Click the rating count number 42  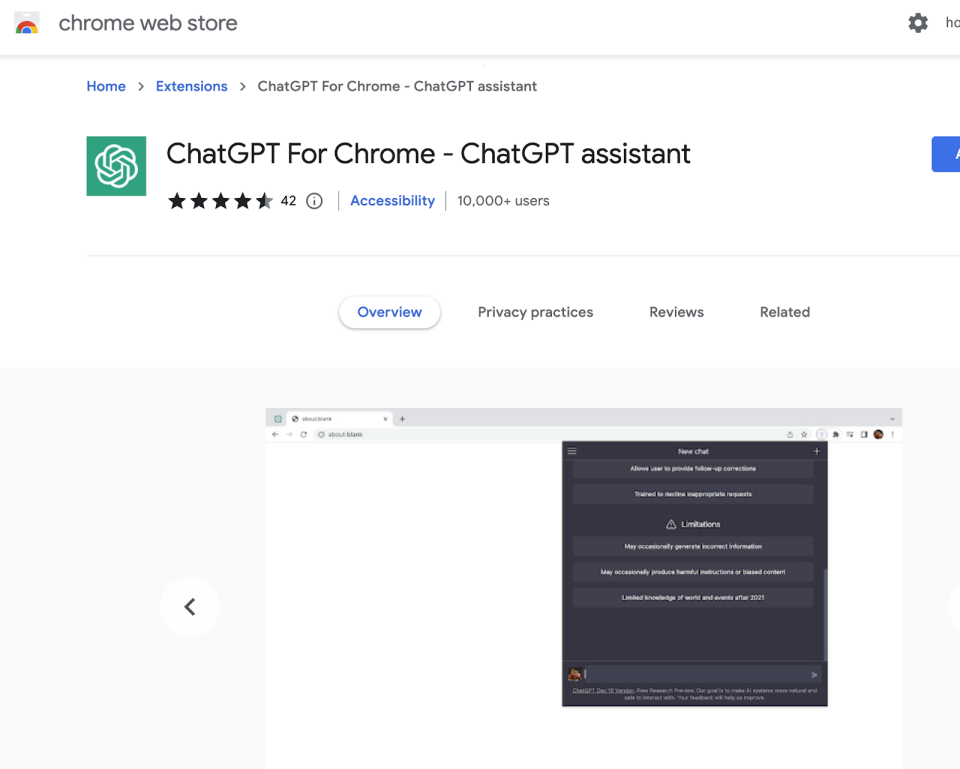pos(288,201)
